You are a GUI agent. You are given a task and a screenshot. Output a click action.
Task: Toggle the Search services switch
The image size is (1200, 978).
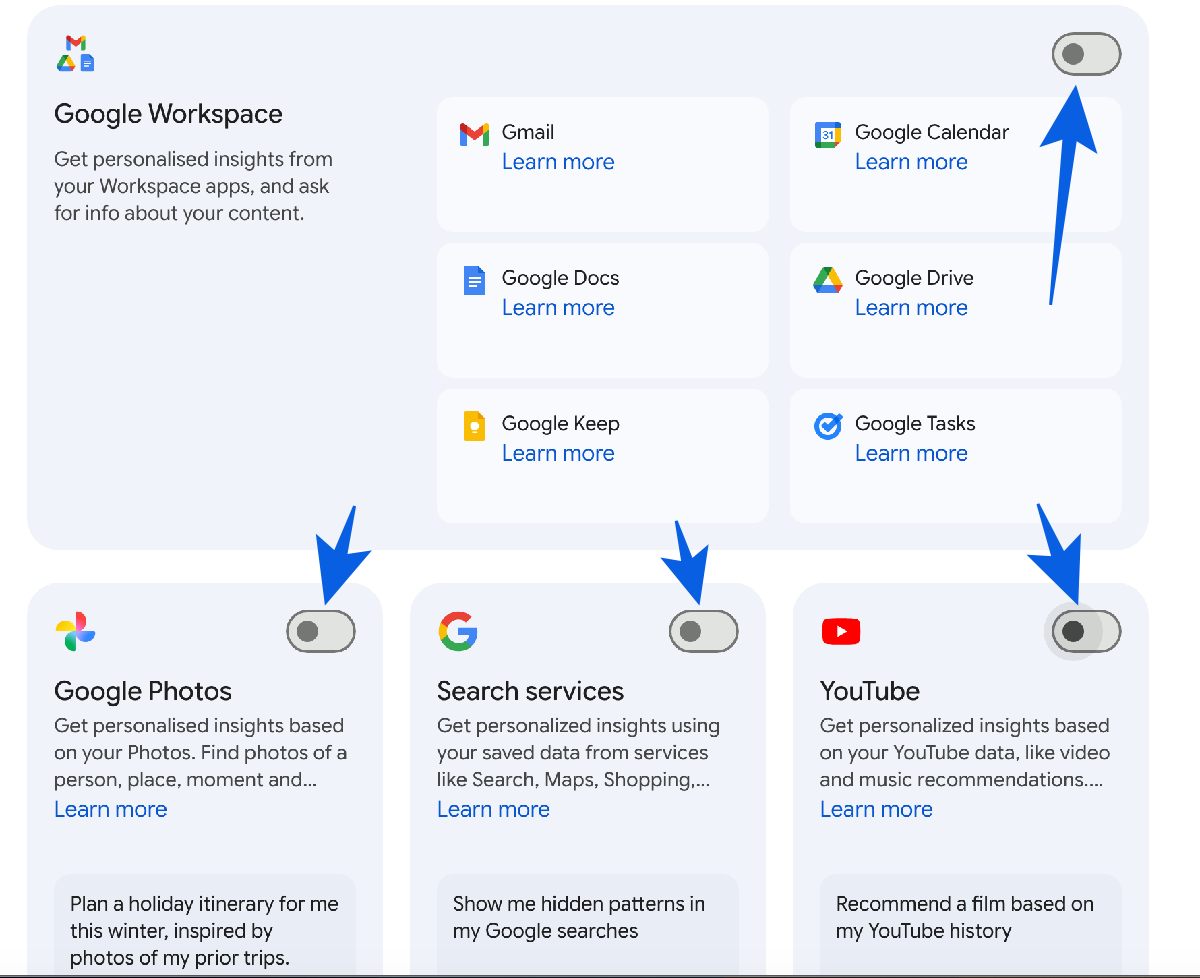pyautogui.click(x=703, y=631)
